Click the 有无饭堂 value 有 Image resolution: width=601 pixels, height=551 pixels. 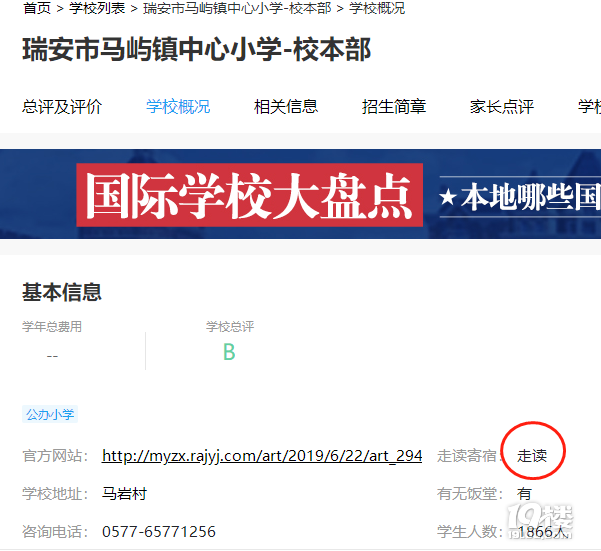(524, 494)
